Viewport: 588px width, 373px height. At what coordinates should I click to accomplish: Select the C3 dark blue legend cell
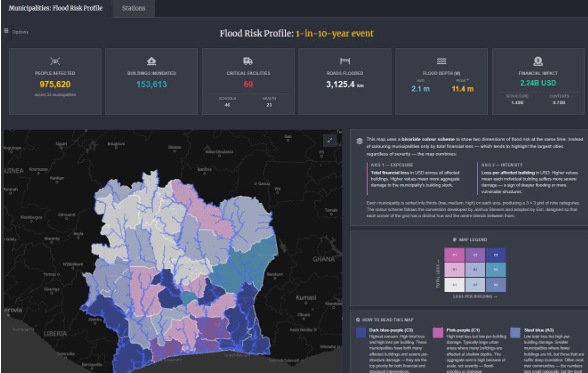click(x=495, y=255)
